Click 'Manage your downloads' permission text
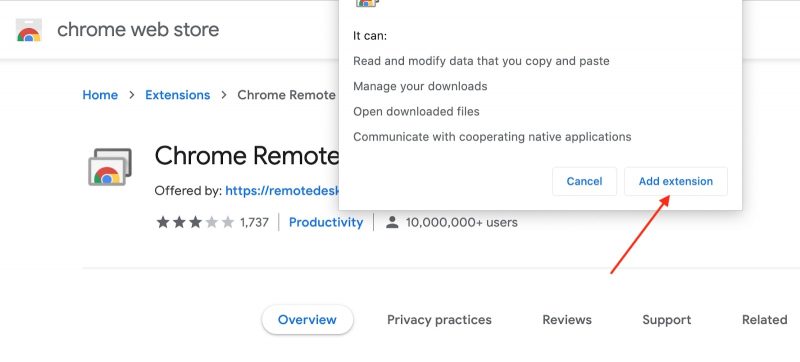 420,86
